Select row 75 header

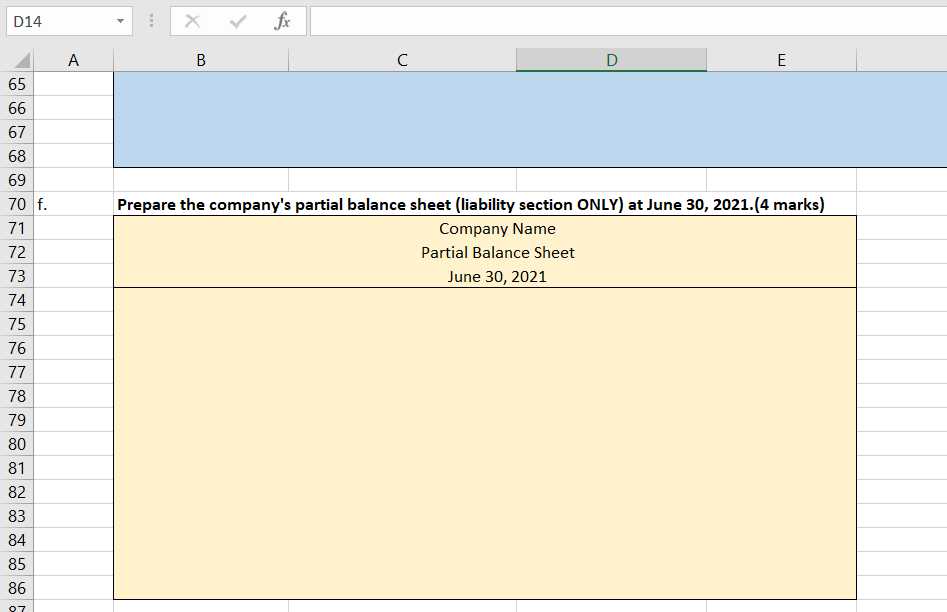coord(17,324)
